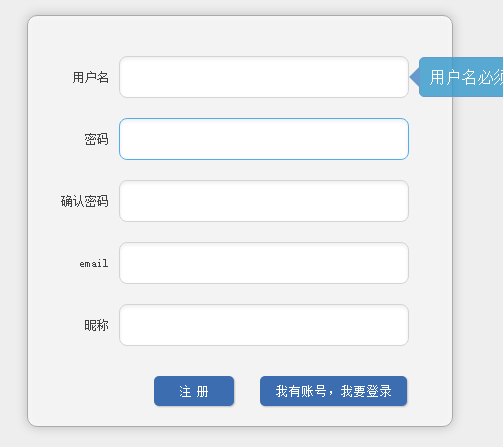Click the 用户名 username input field
The width and height of the screenshot is (503, 447).
tap(264, 77)
